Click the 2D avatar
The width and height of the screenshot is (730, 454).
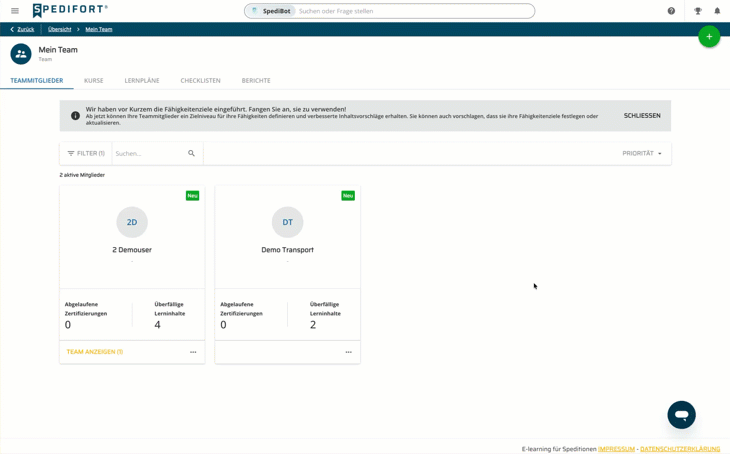132,222
